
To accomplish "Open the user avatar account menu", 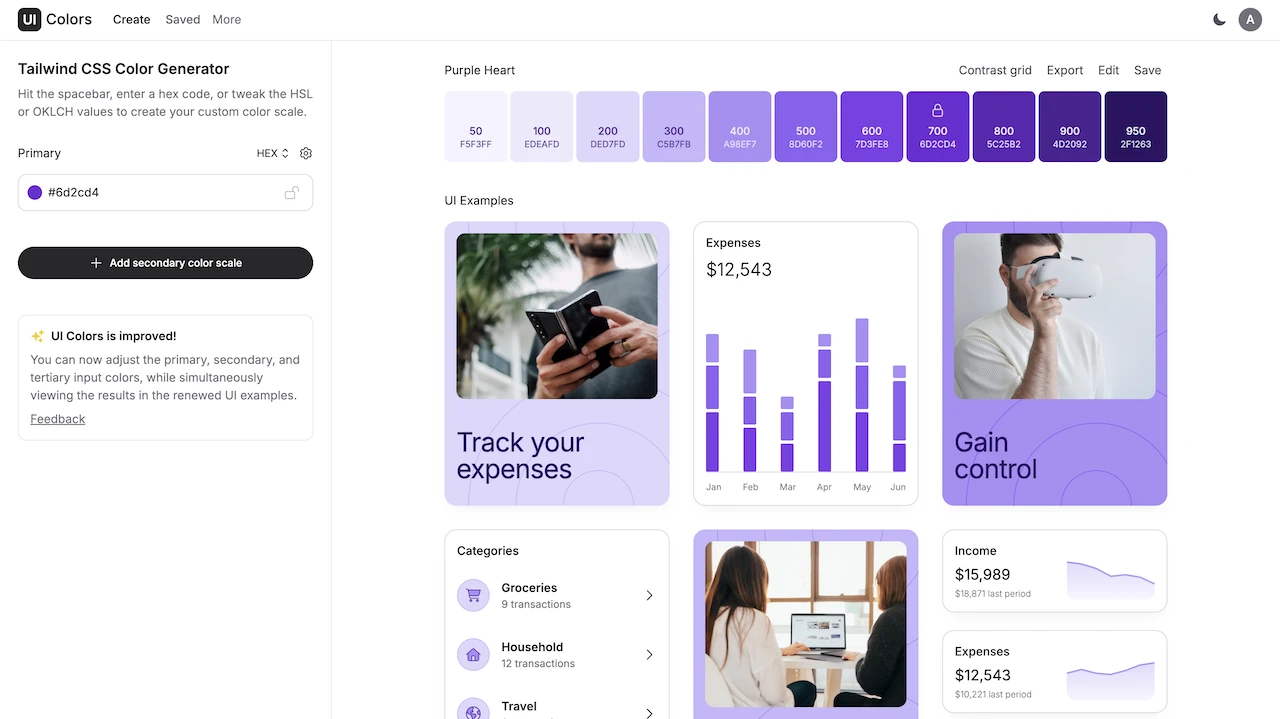I will (x=1249, y=19).
